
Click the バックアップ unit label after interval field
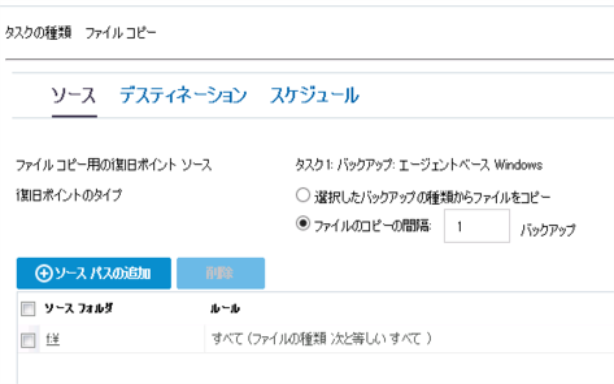[x=548, y=230]
